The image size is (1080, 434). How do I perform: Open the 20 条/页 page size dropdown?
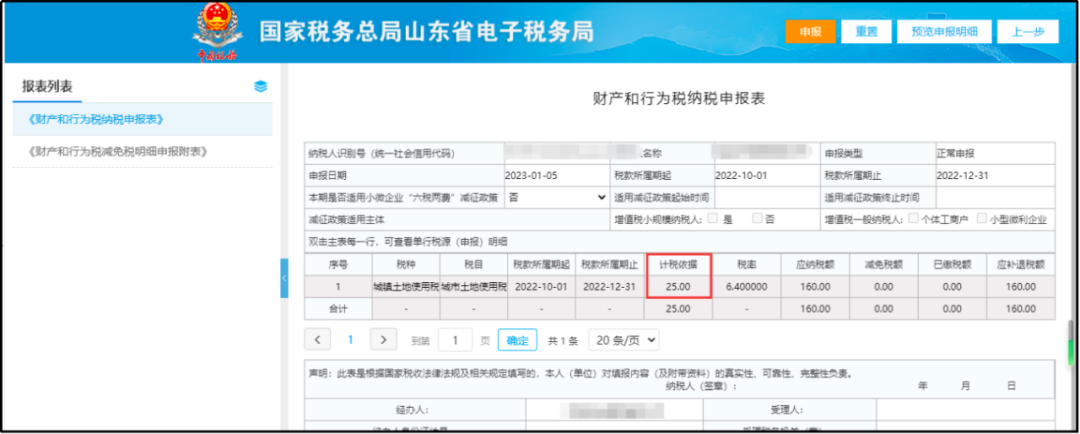[624, 340]
